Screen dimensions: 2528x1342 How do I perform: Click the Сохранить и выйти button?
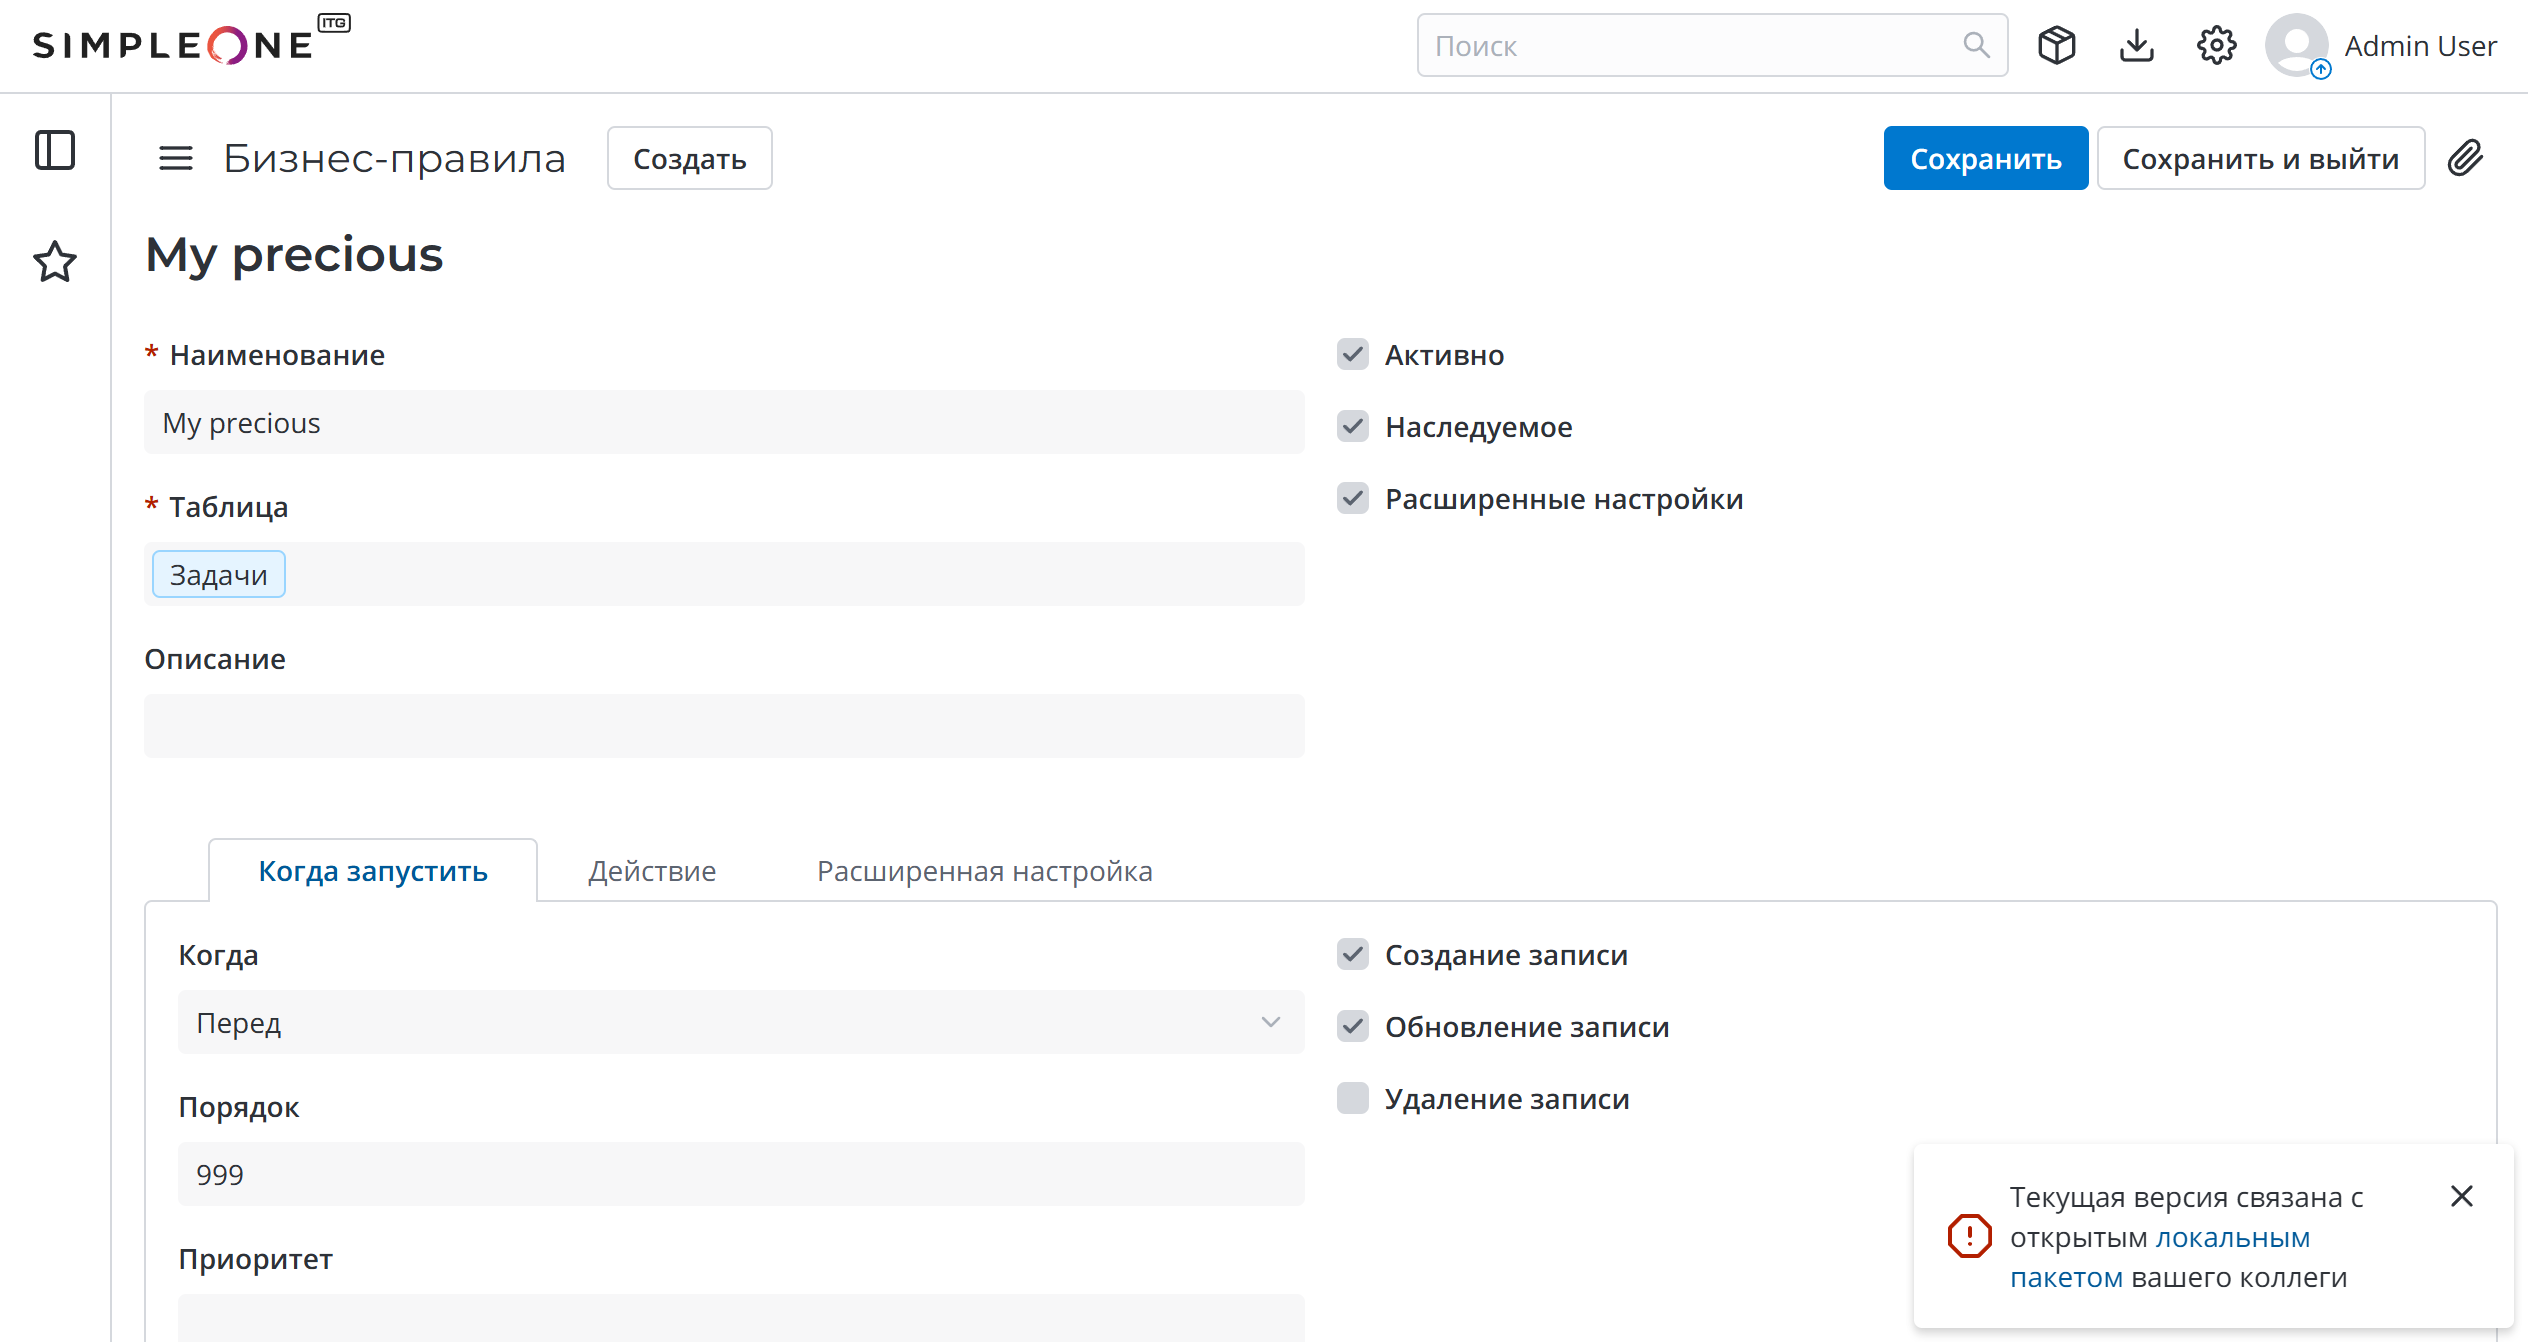[2260, 158]
